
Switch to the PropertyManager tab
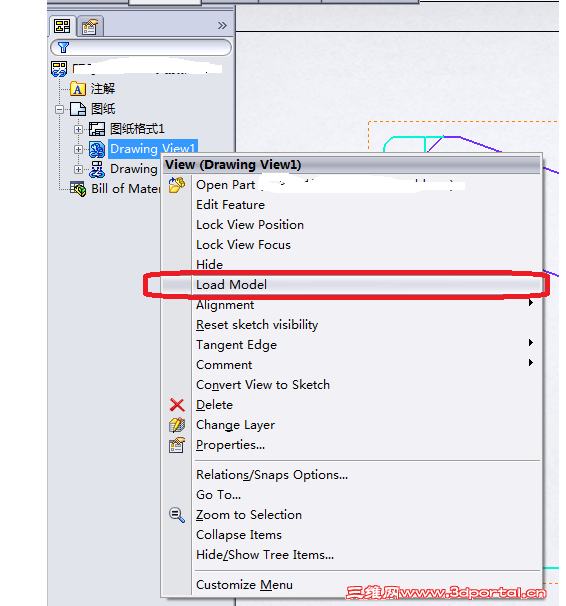(x=90, y=26)
